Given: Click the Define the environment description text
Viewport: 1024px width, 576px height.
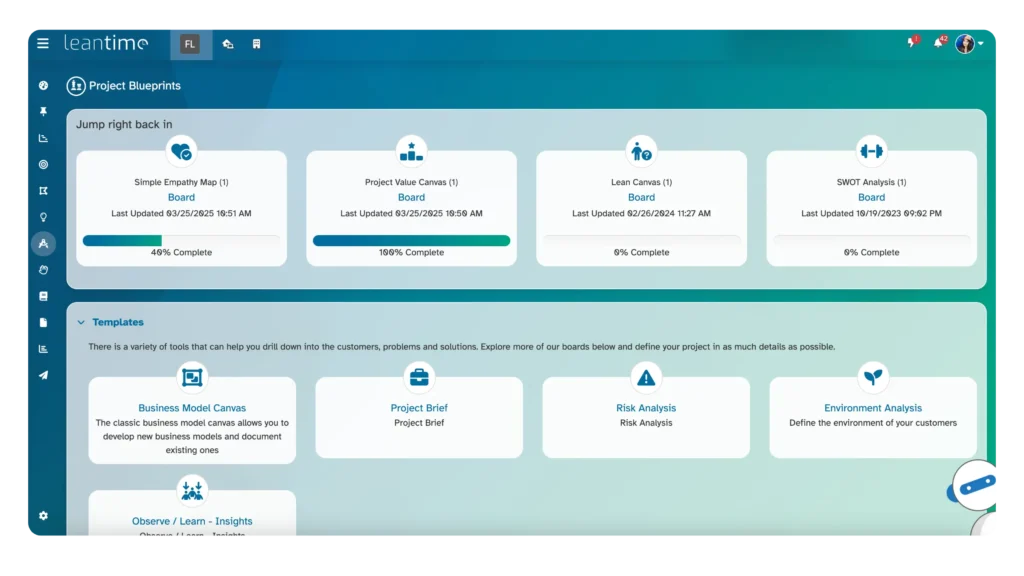Looking at the screenshot, I should (873, 423).
